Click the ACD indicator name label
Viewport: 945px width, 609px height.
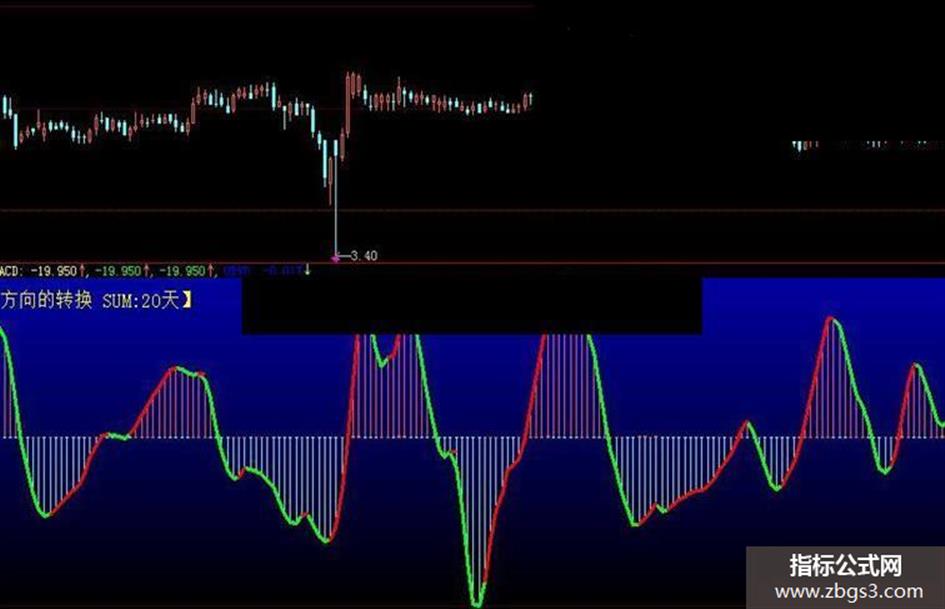(x=11, y=271)
